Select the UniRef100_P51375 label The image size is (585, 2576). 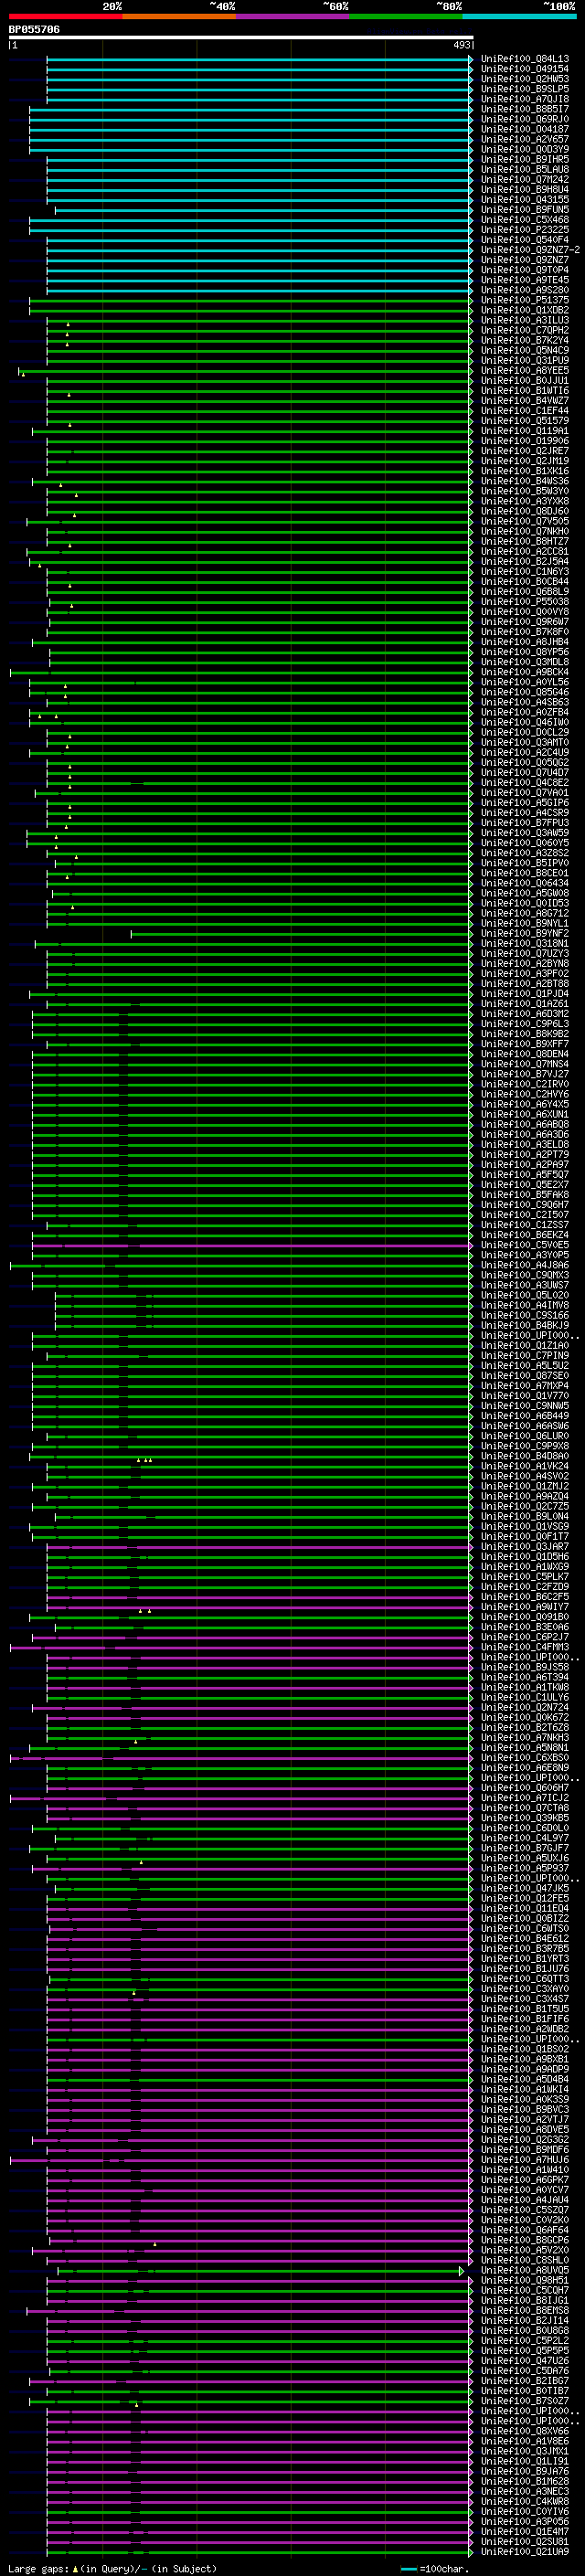(525, 300)
